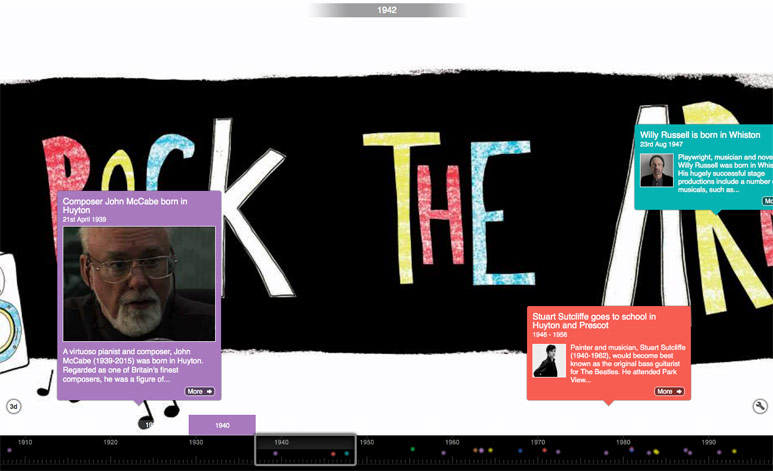Jump to 1960 on the timeline bar
Viewport: 773px width, 471px height.
pos(452,442)
